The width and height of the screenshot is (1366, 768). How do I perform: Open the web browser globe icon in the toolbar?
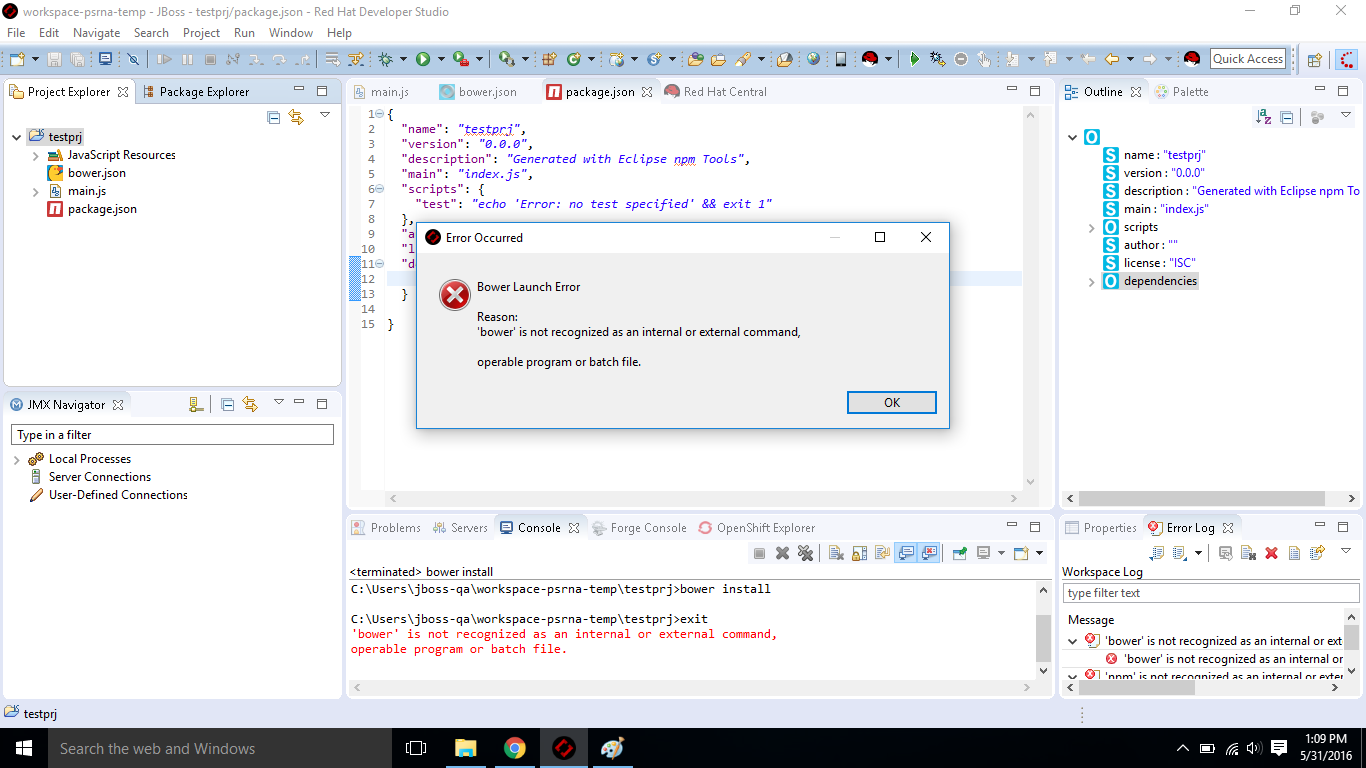(x=813, y=59)
